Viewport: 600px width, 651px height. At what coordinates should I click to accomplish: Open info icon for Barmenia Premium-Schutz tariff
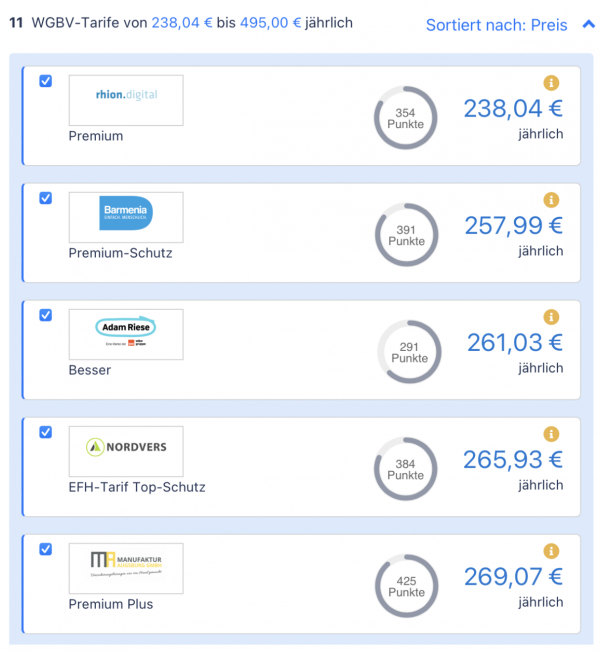click(x=551, y=200)
